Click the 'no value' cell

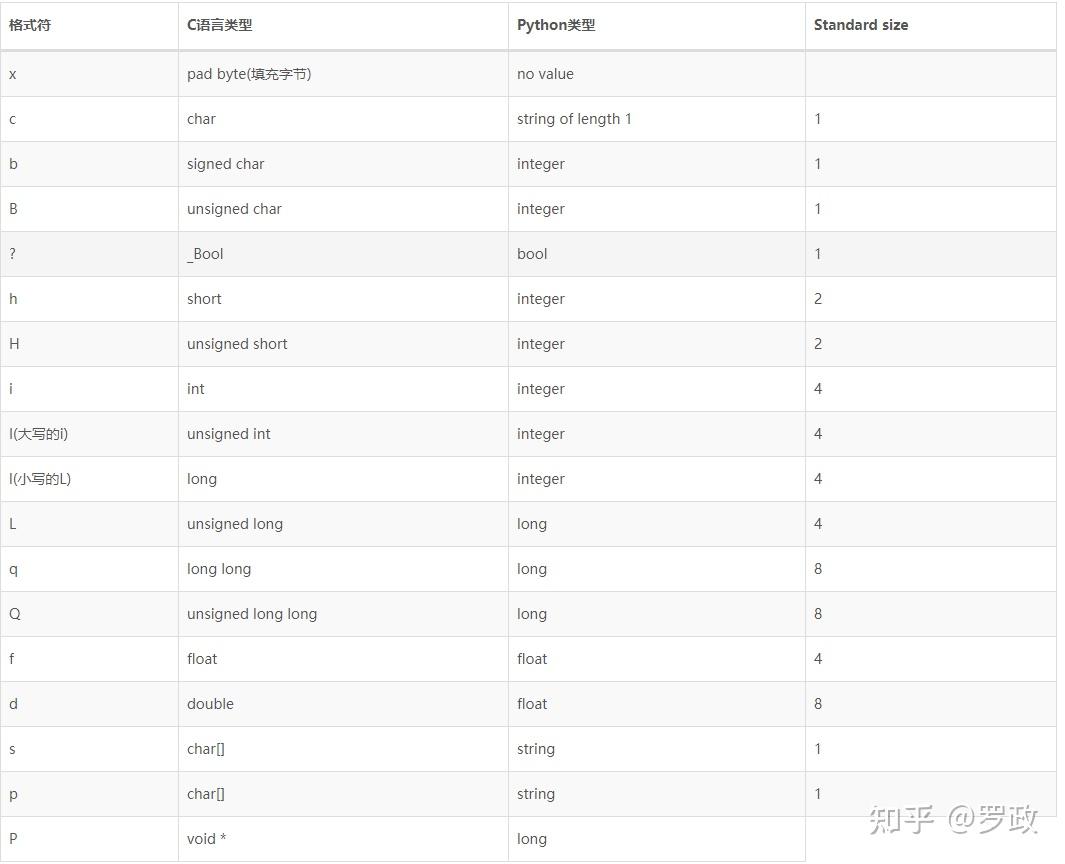coord(545,74)
